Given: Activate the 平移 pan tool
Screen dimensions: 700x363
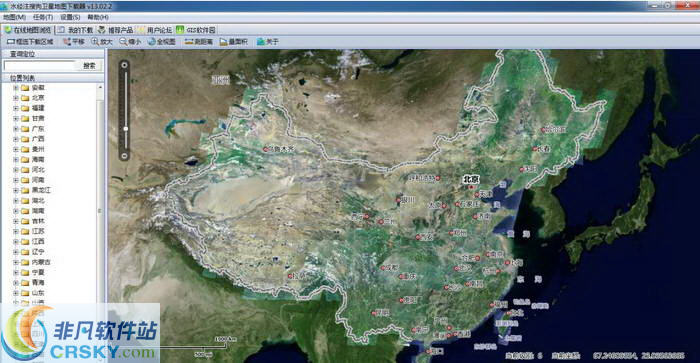Looking at the screenshot, I should [73, 42].
